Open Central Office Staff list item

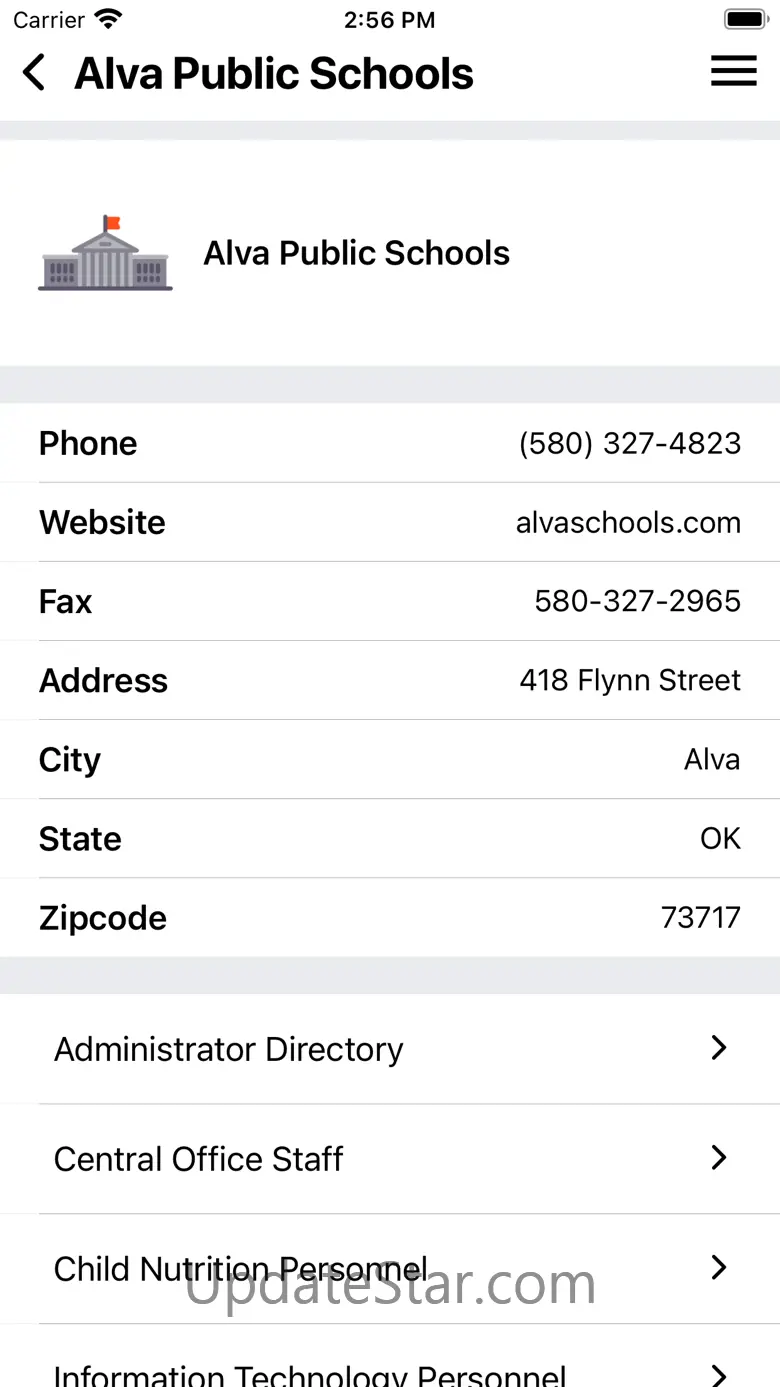[390, 1159]
